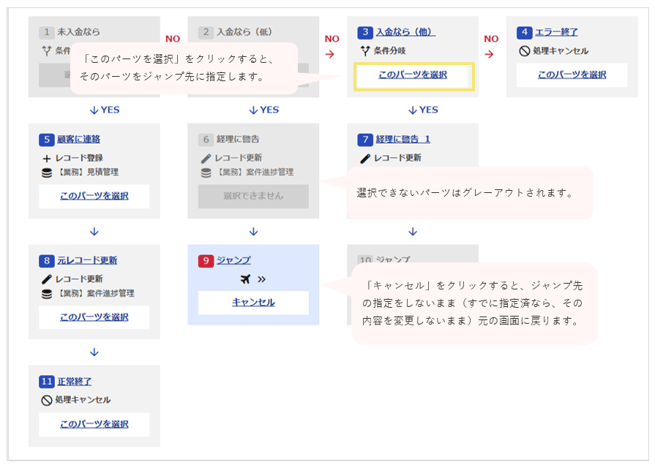The image size is (655, 470).
Task: Click red number badge 9 of ジャンプ
Action: [206, 261]
